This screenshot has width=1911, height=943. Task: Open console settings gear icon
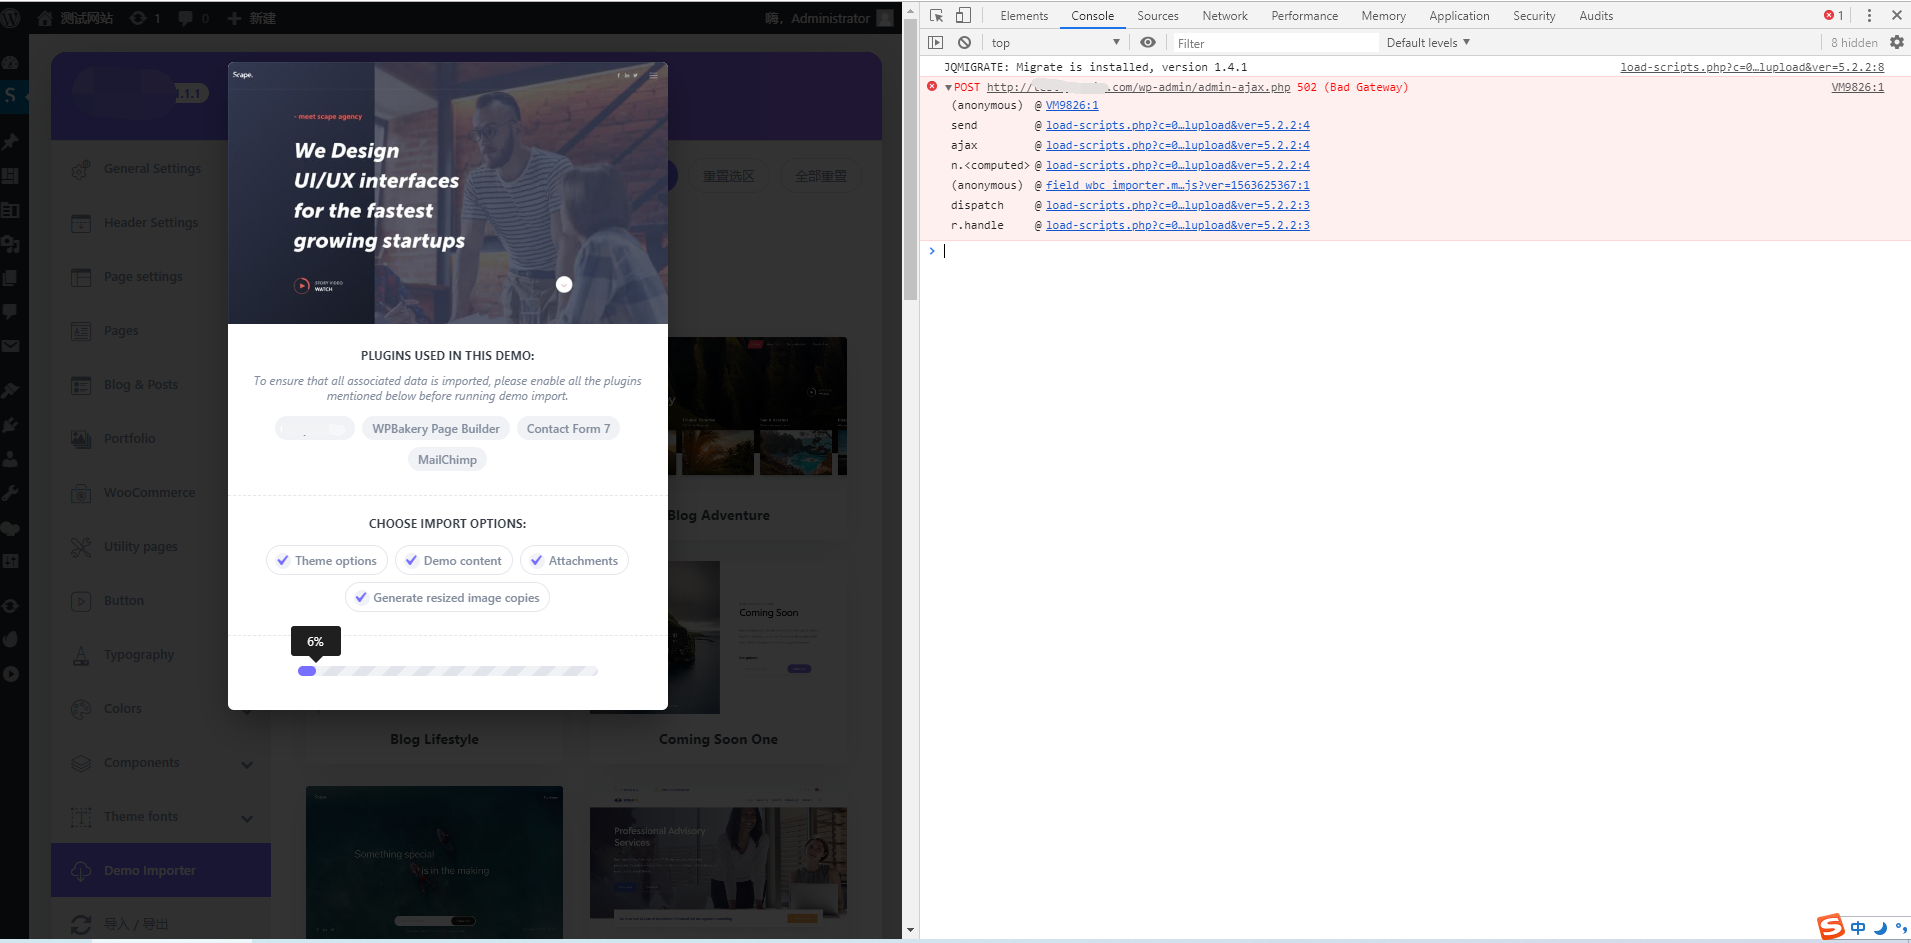(x=1896, y=42)
